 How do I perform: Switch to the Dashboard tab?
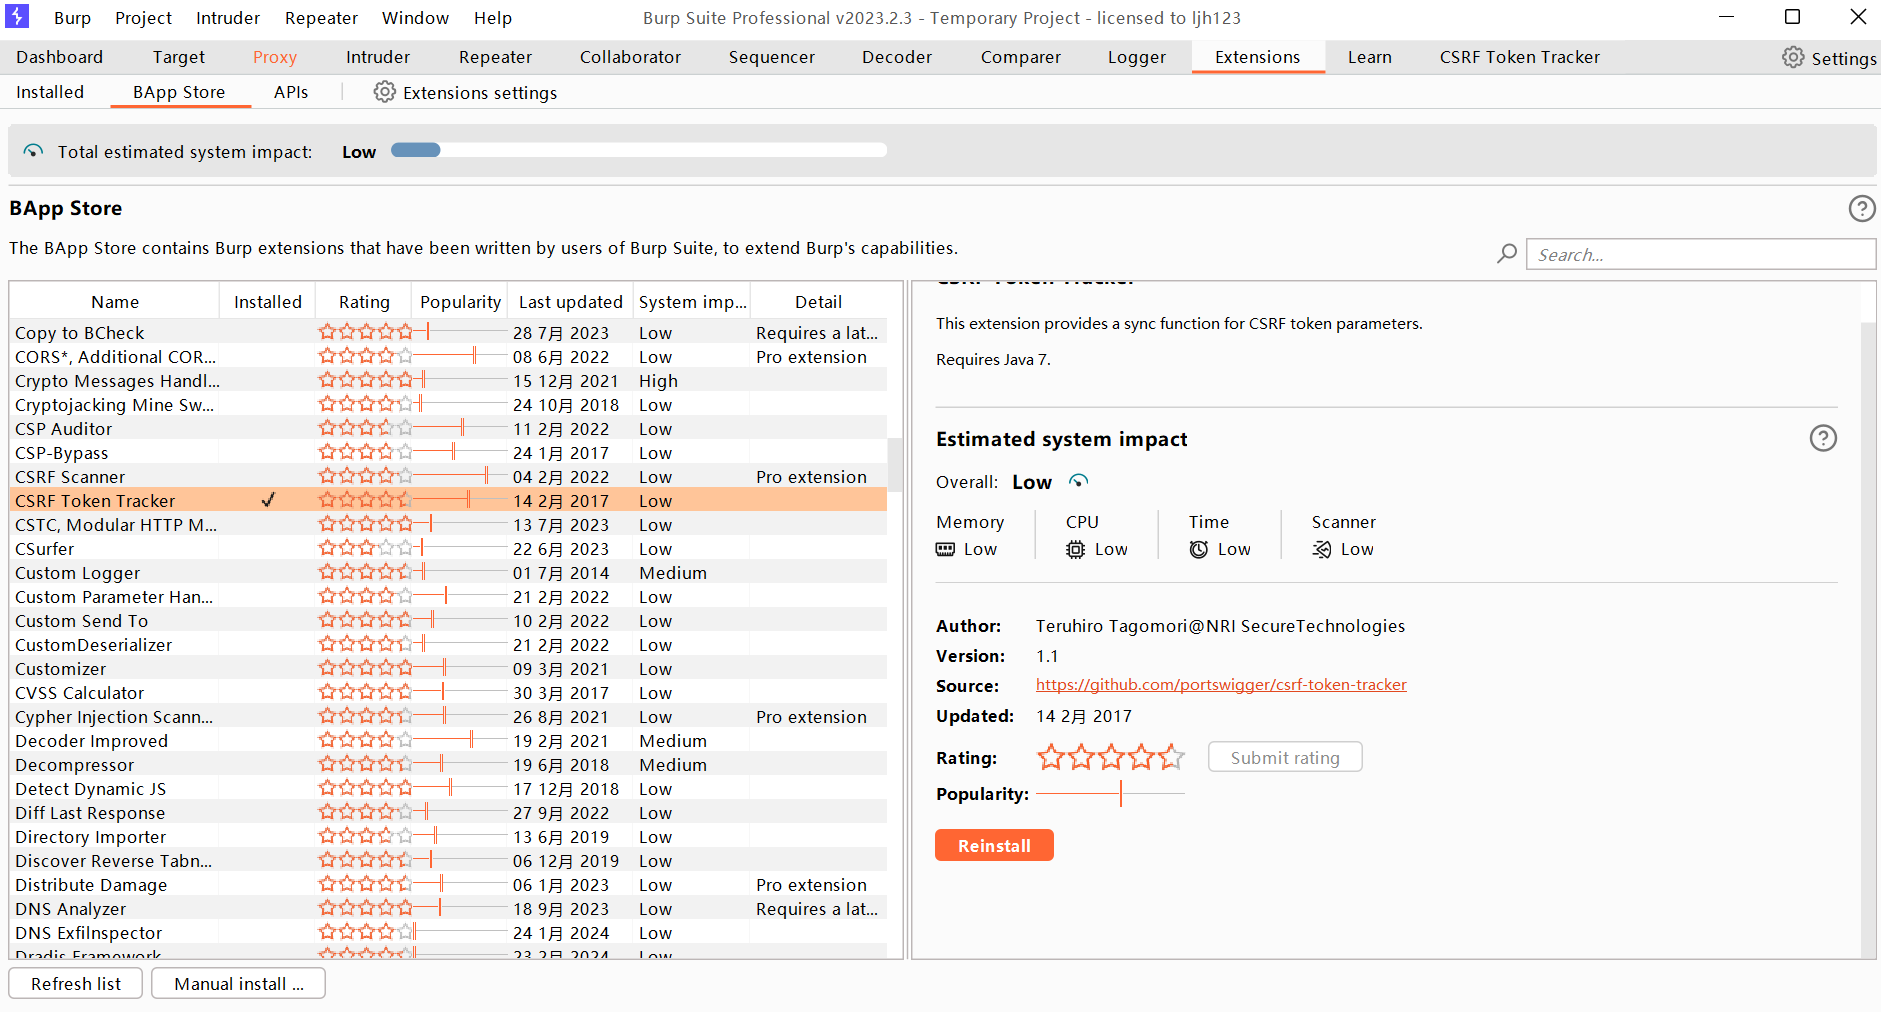(59, 57)
